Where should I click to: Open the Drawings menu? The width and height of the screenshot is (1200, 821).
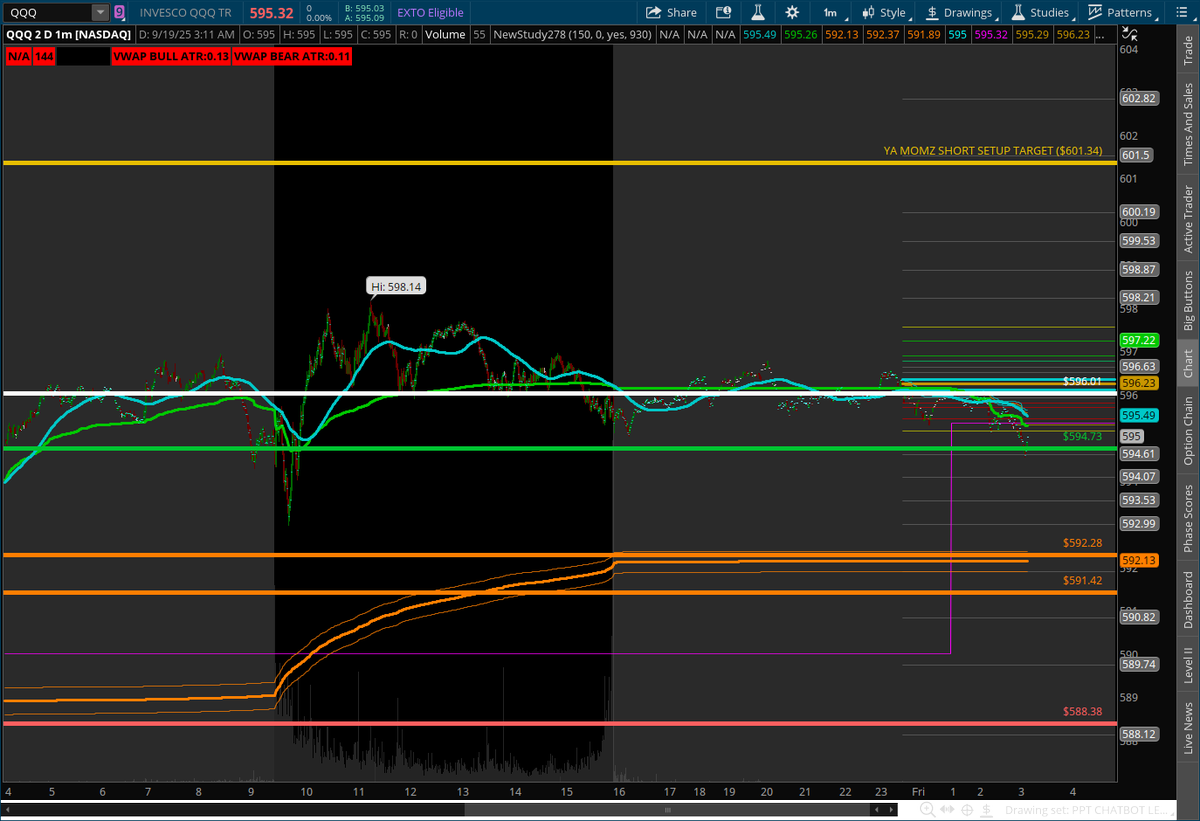[963, 13]
